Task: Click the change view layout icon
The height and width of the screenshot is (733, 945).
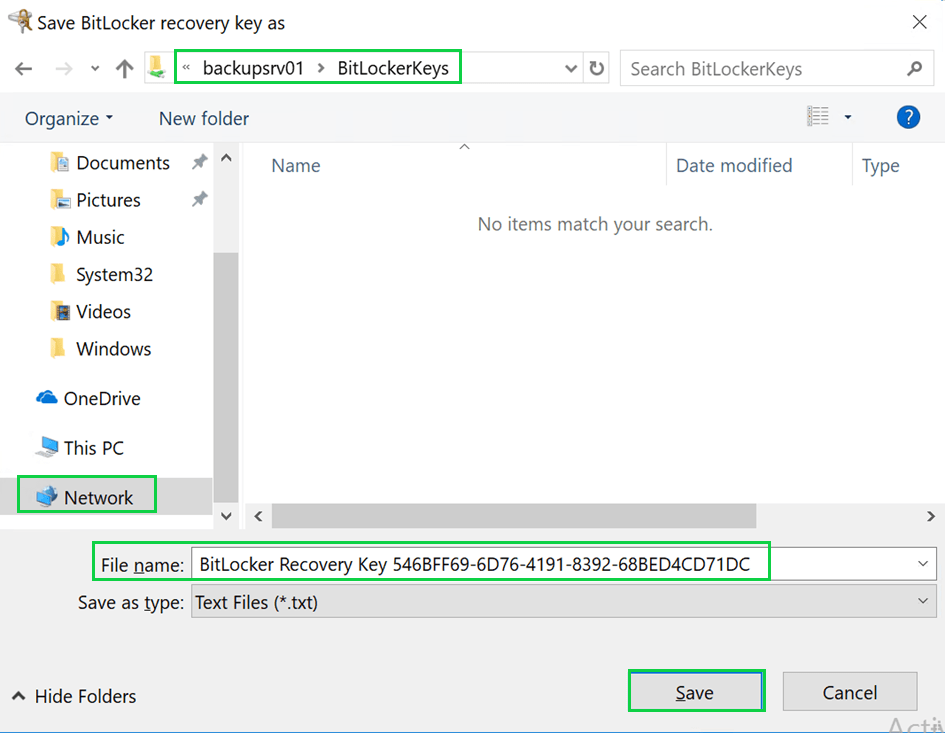Action: [818, 117]
